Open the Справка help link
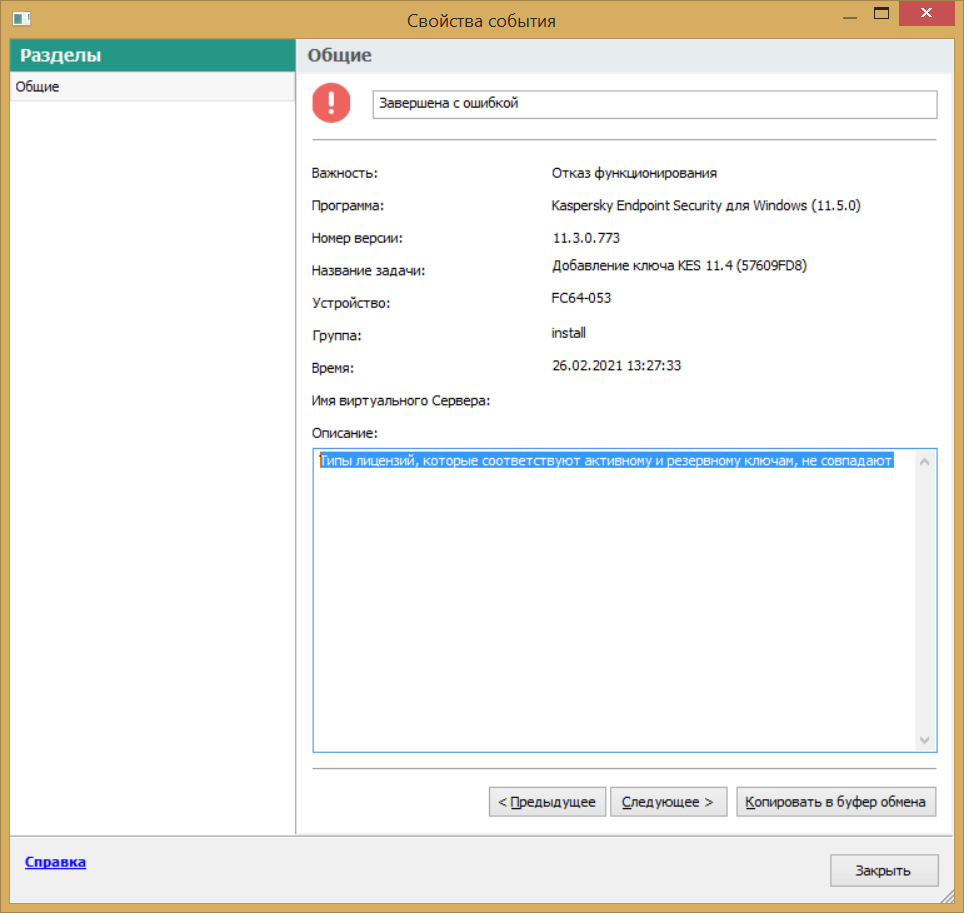The height and width of the screenshot is (913, 964). pyautogui.click(x=55, y=862)
